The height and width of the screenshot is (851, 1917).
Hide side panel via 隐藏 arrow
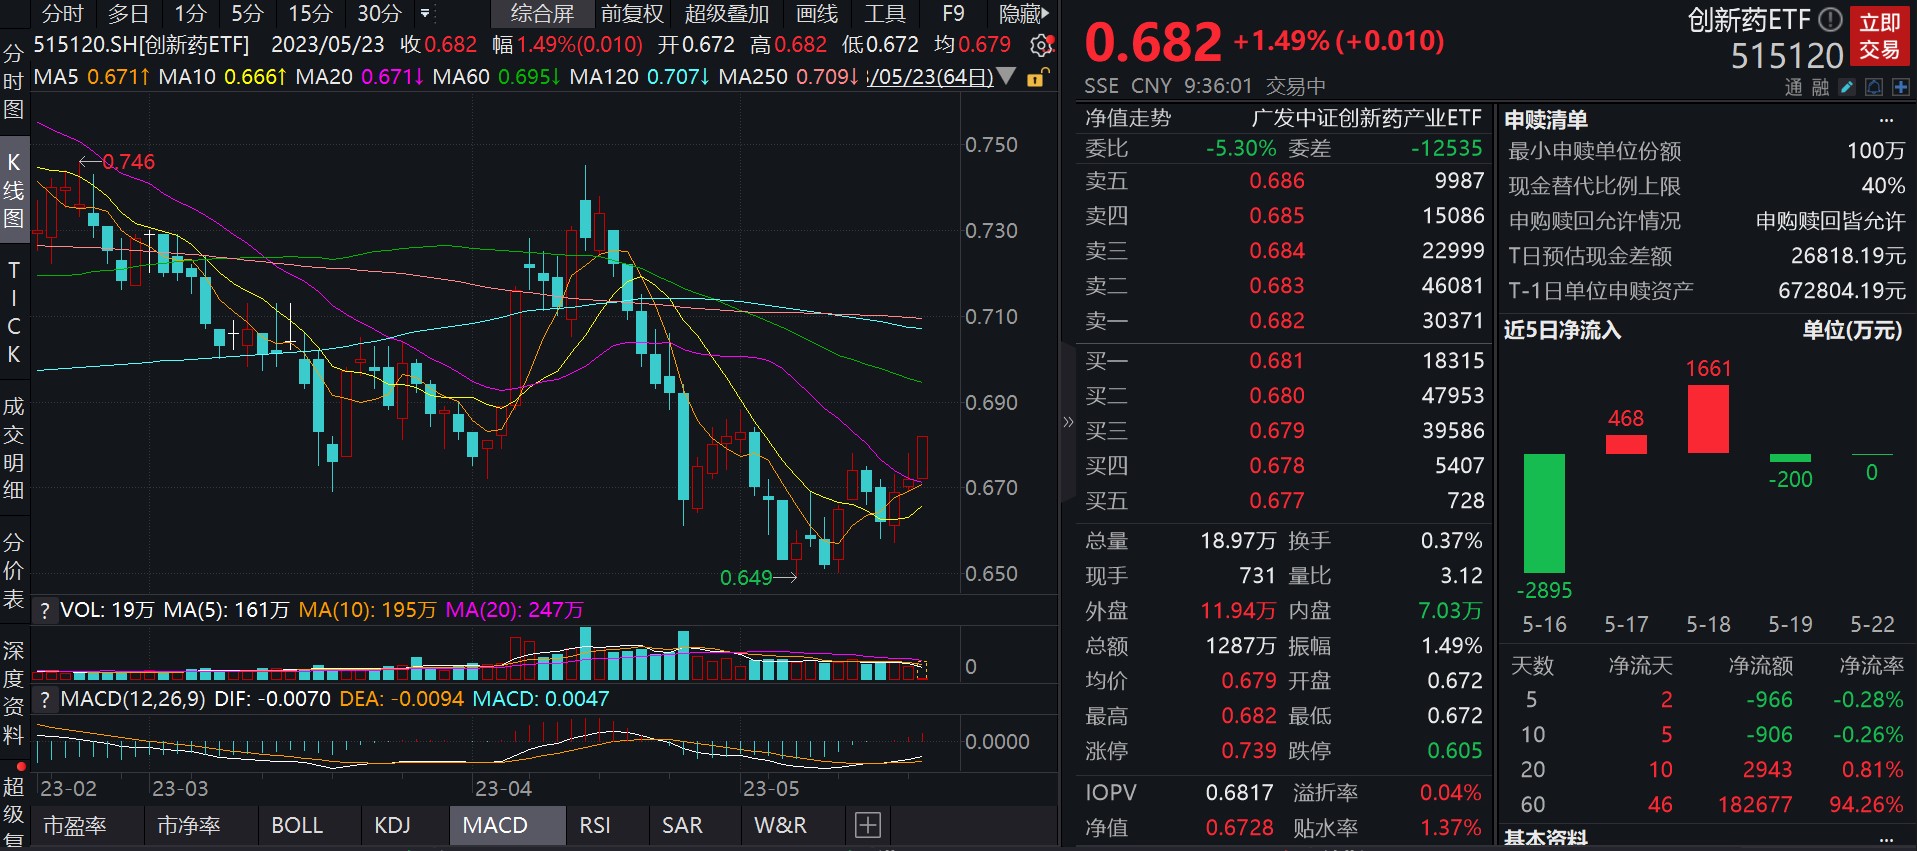[x=1025, y=14]
